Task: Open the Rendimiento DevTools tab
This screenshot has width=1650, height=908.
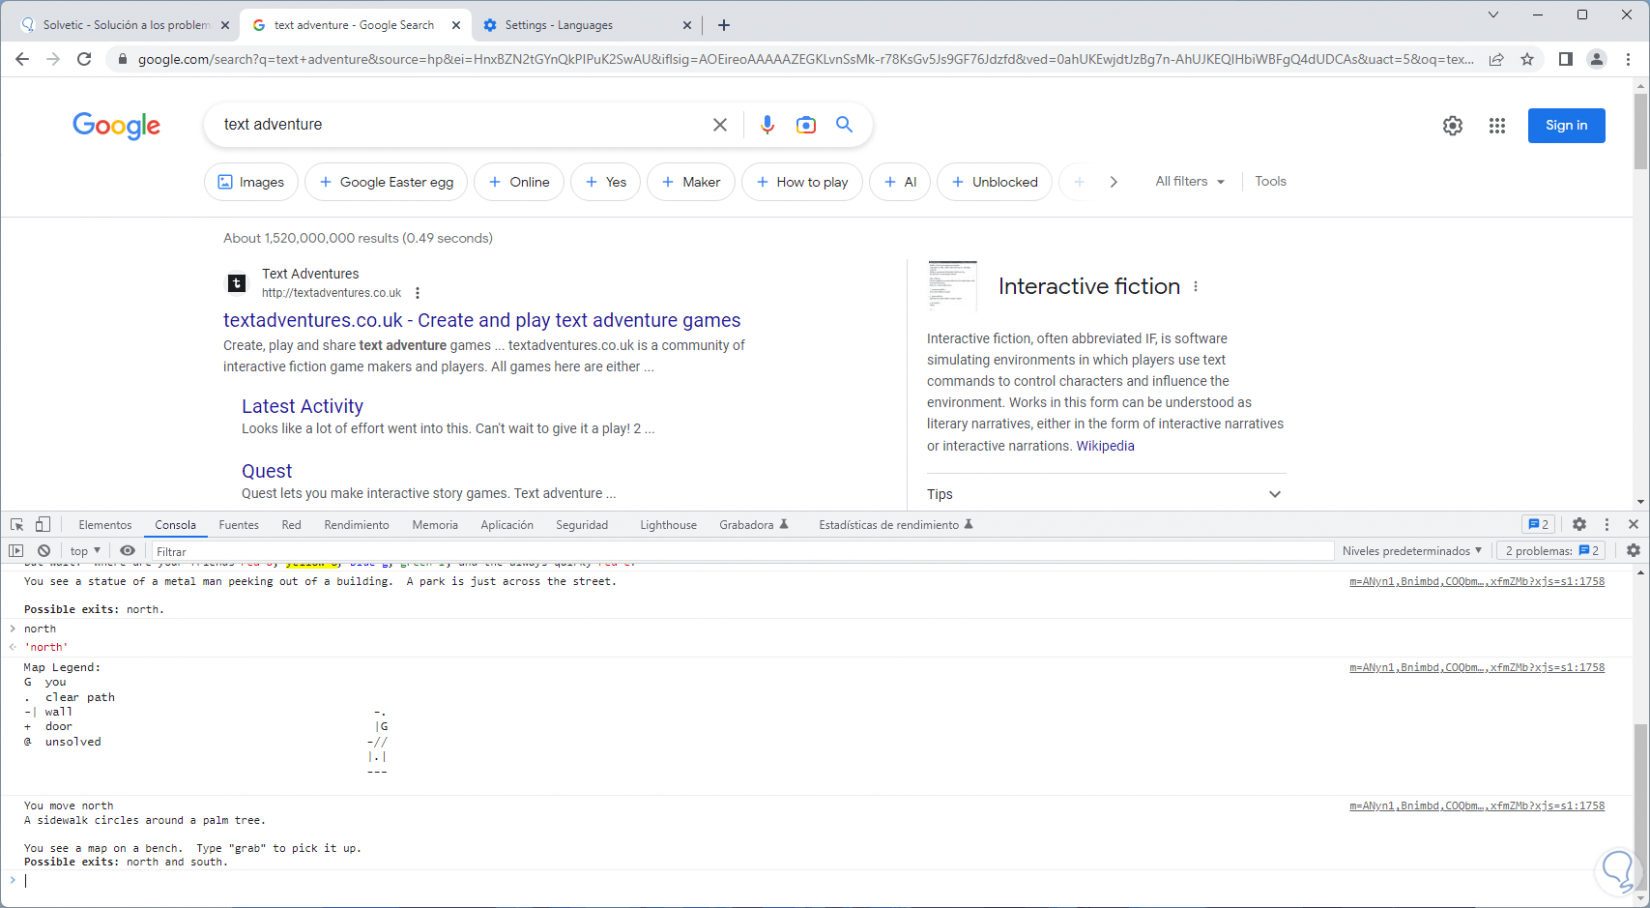Action: (357, 525)
